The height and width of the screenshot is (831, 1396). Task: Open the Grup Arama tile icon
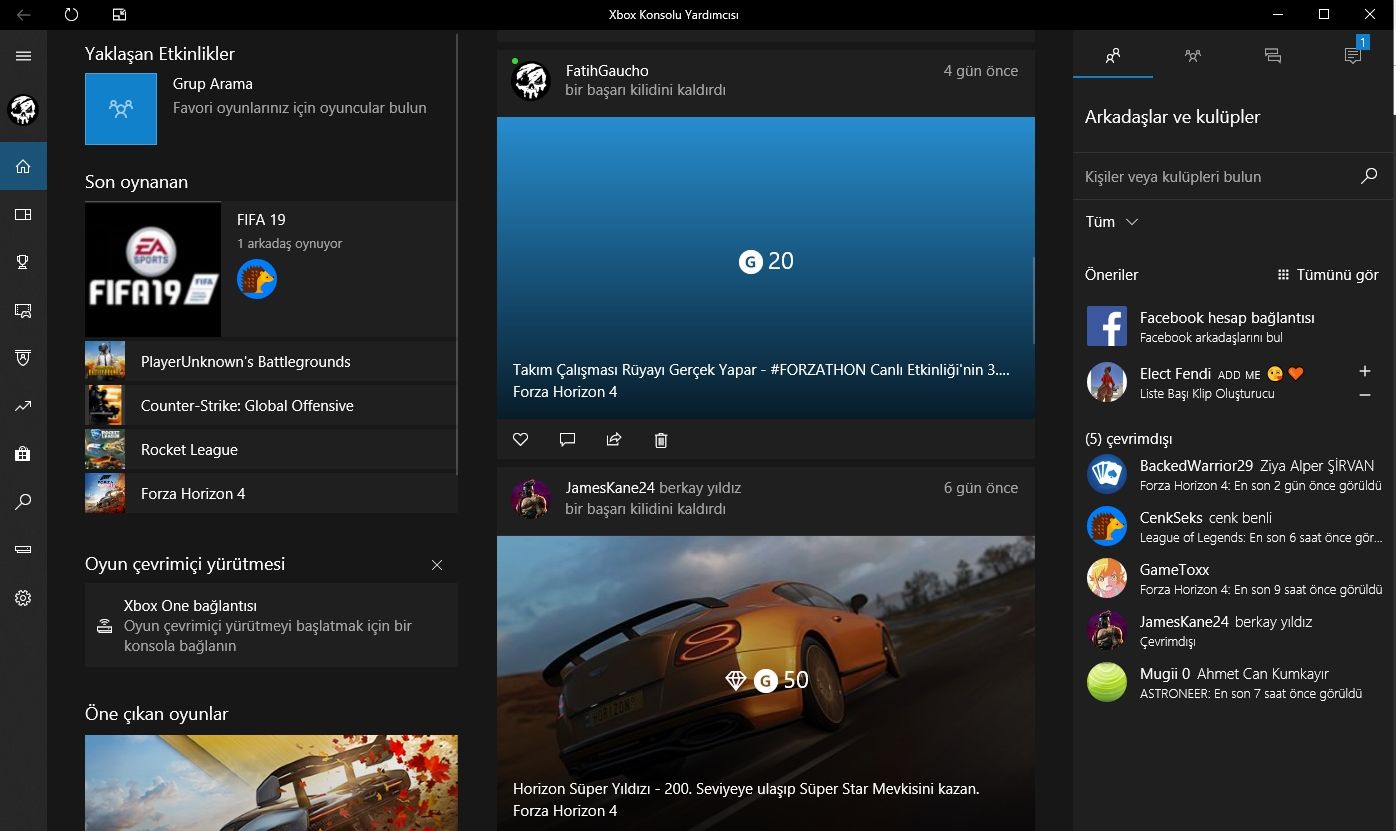coord(121,108)
